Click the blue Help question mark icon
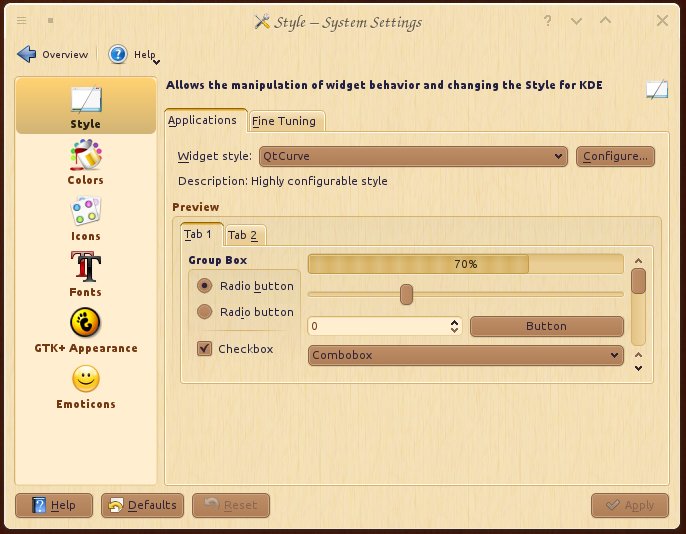This screenshot has height=534, width=686. click(x=118, y=54)
